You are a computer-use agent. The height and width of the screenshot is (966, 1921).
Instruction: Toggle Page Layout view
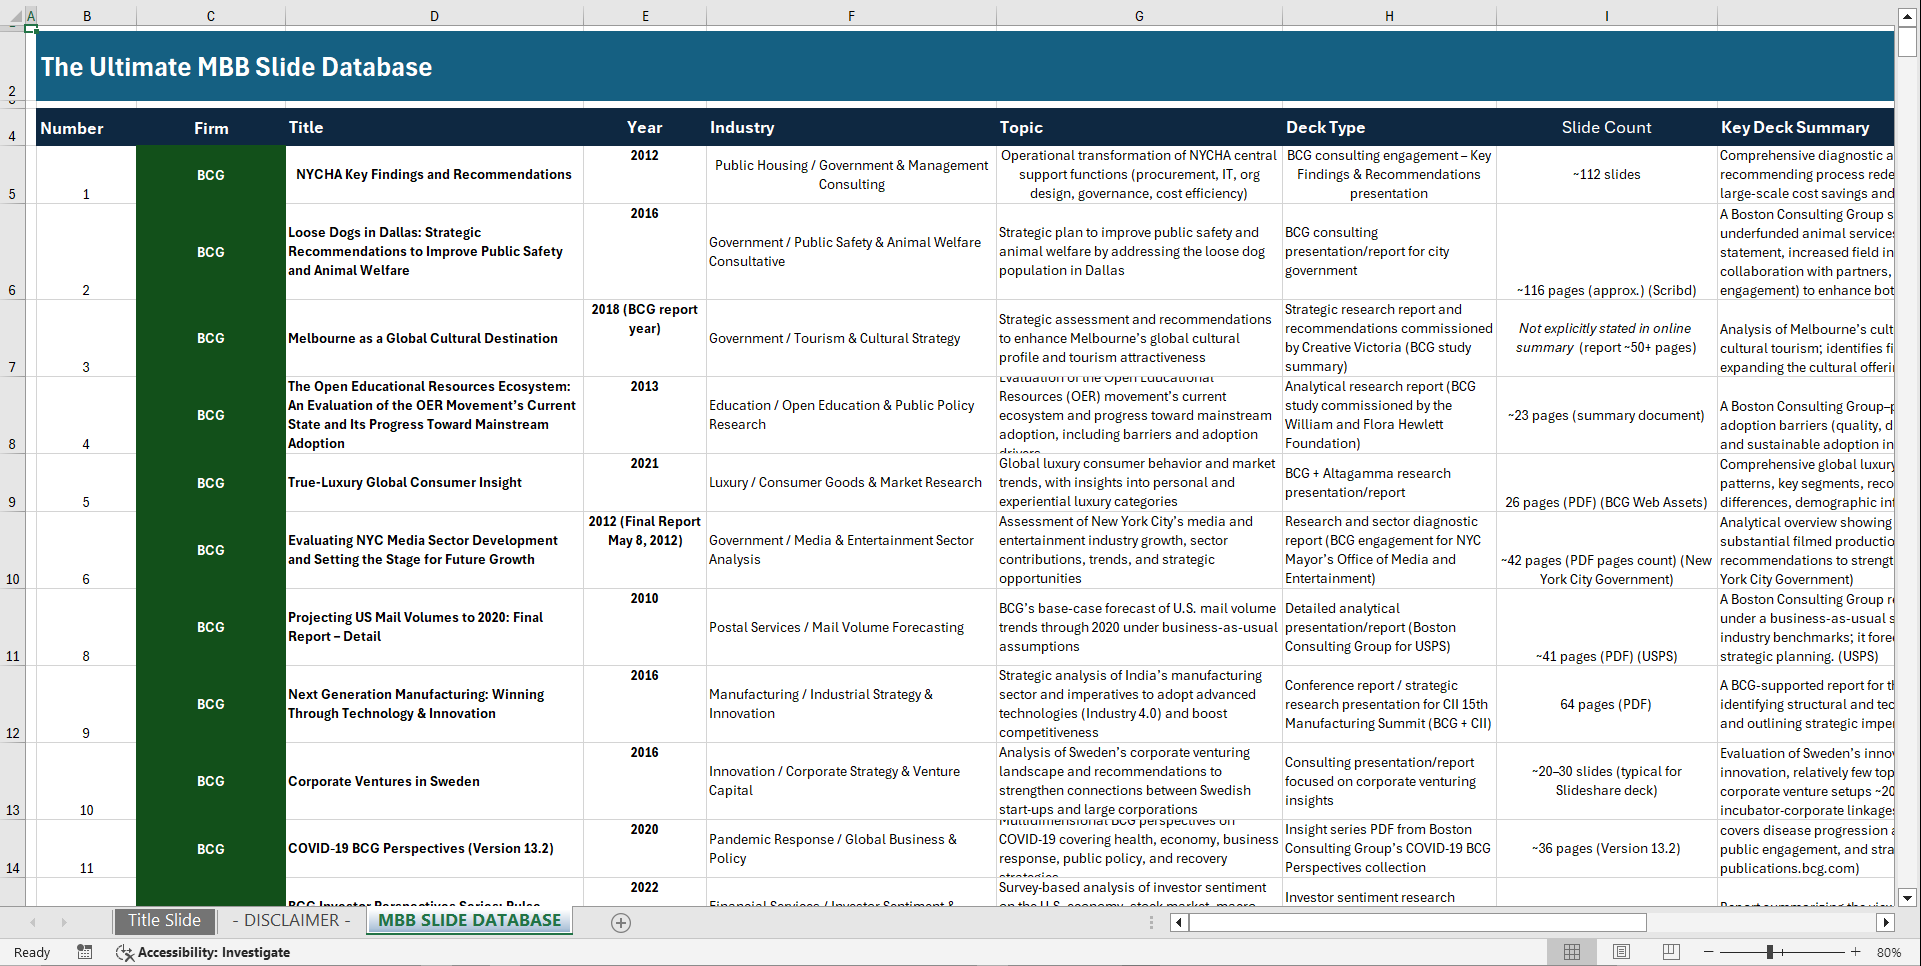(1620, 951)
